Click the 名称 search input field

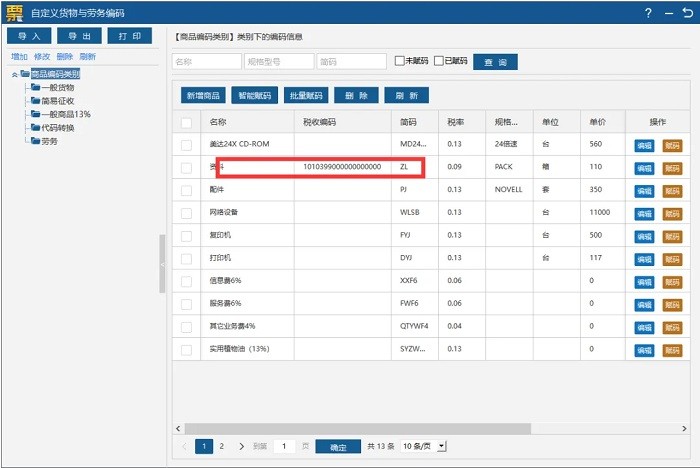205,62
